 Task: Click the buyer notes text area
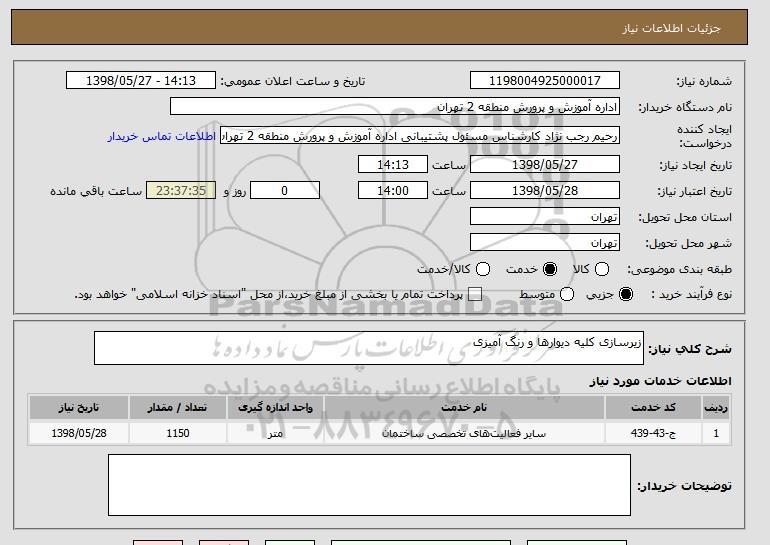point(369,485)
